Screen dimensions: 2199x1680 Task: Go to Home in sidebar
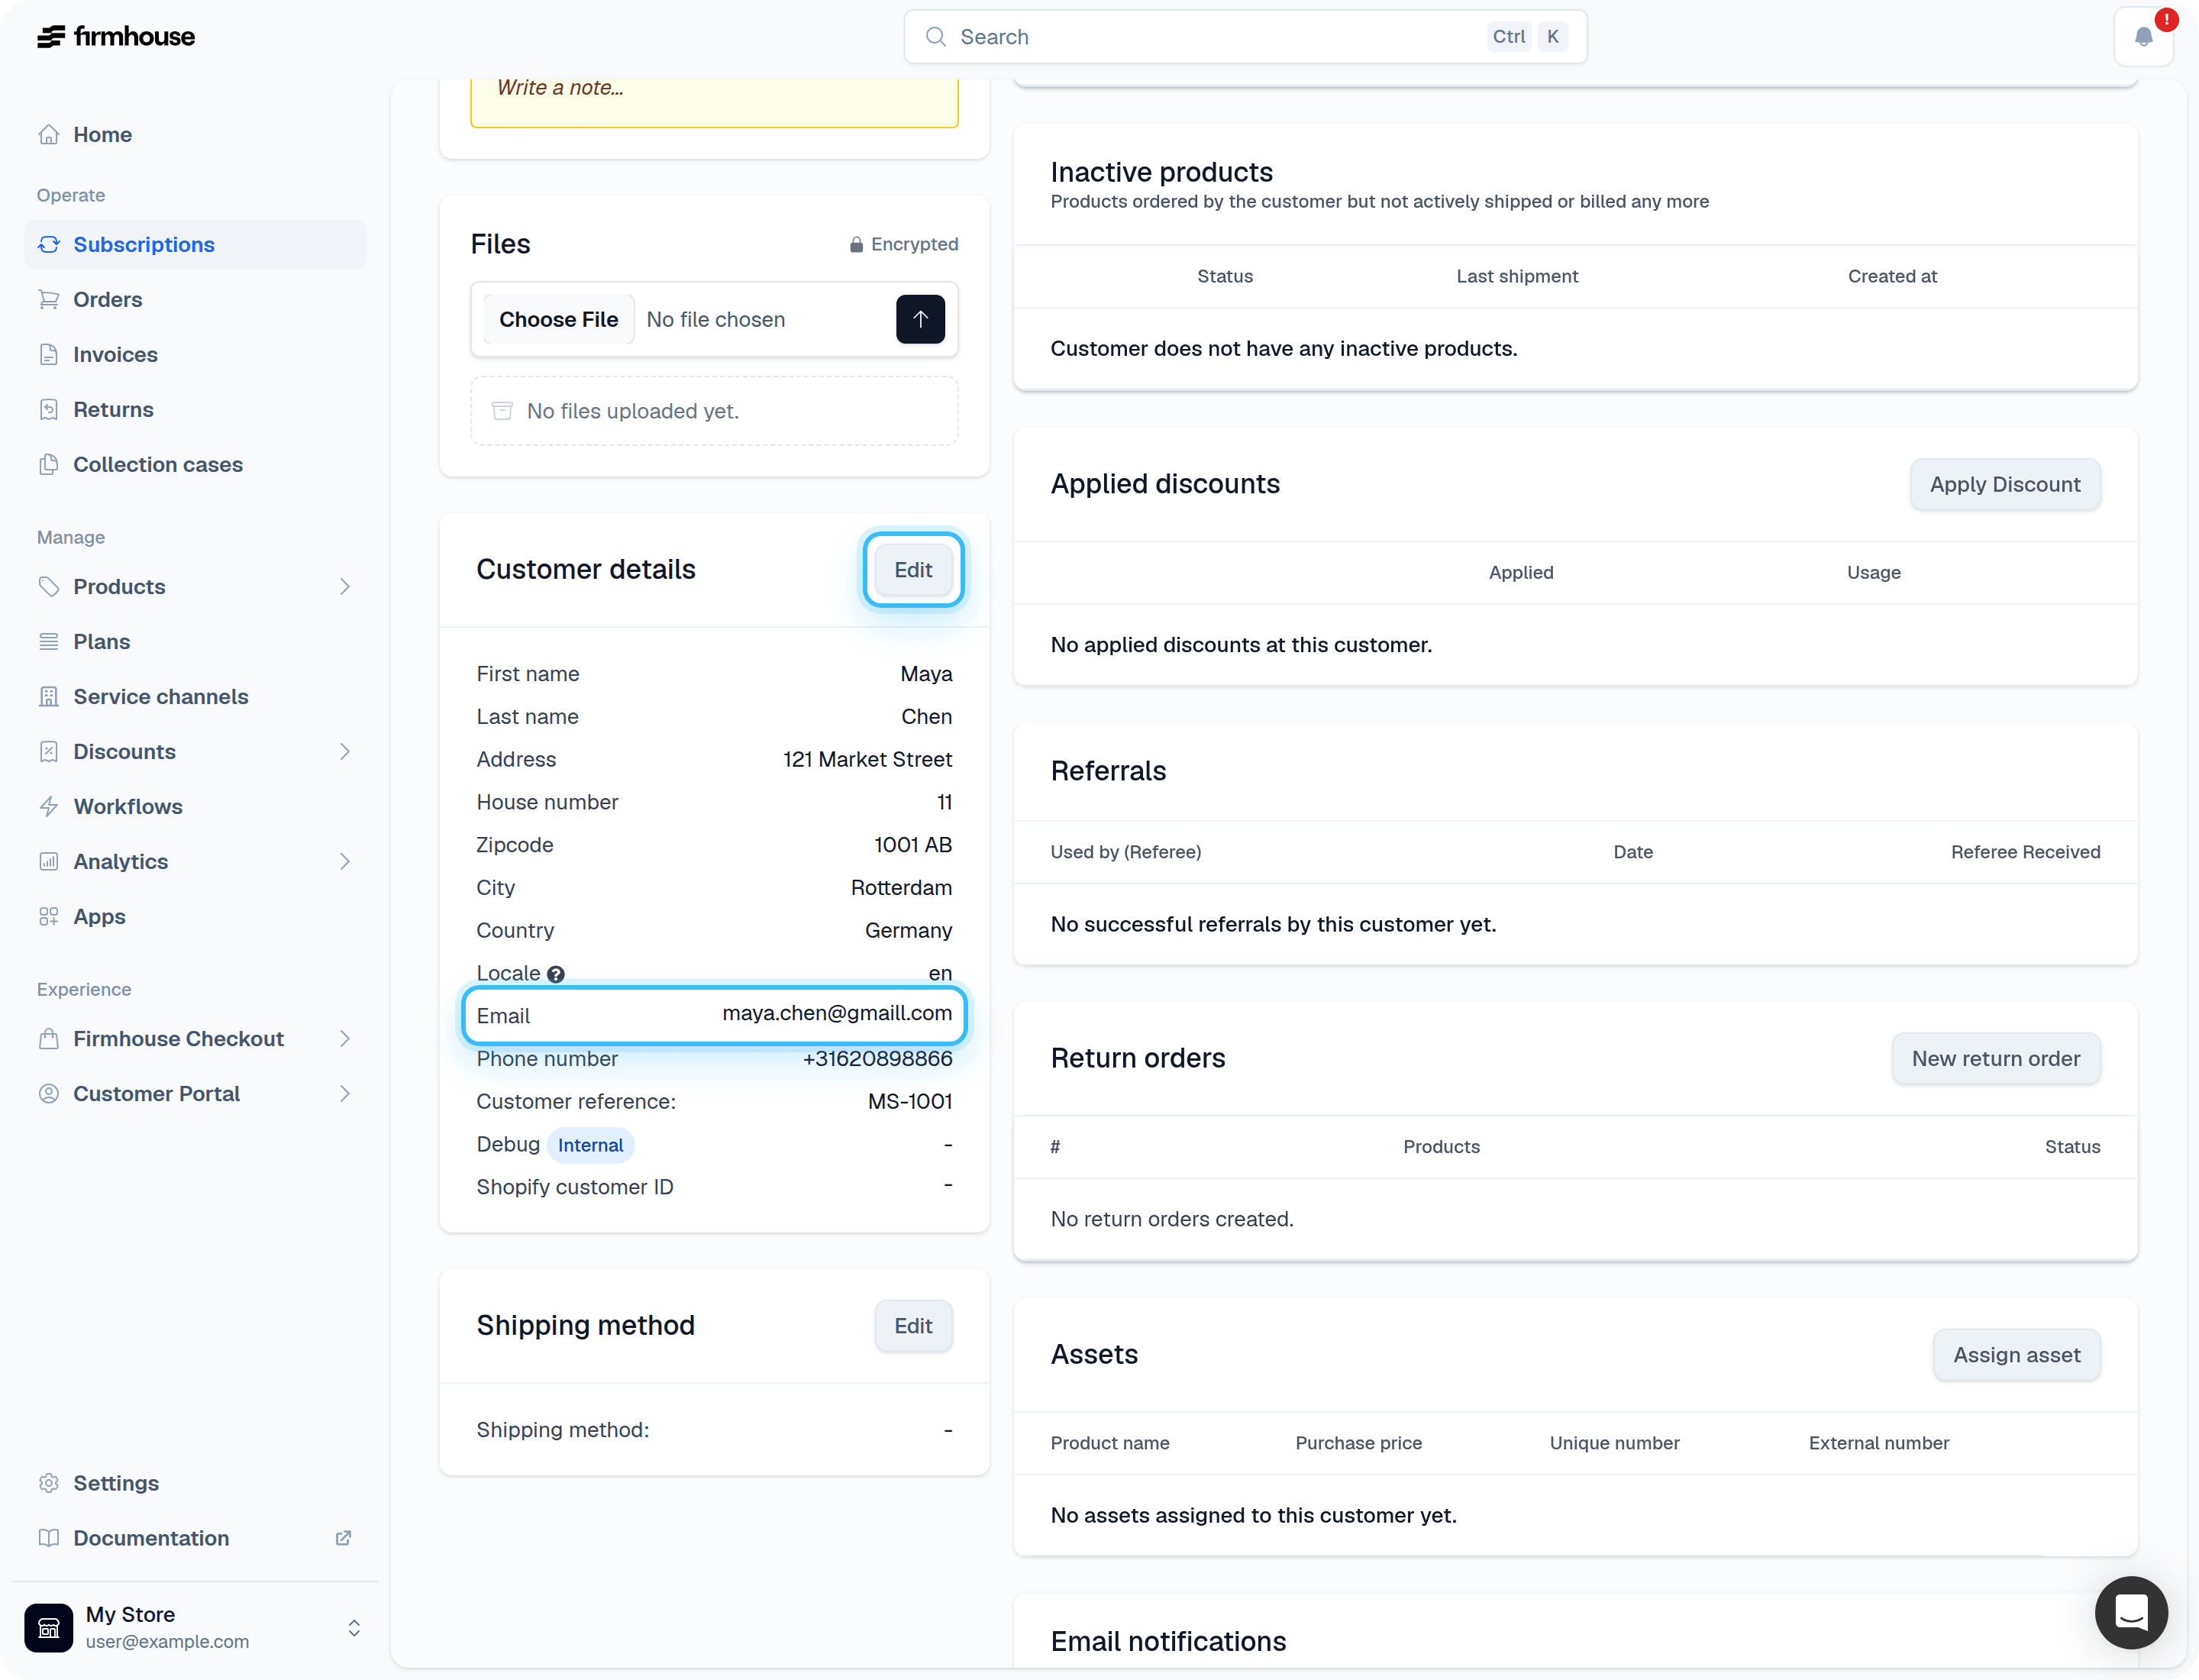tap(195, 134)
